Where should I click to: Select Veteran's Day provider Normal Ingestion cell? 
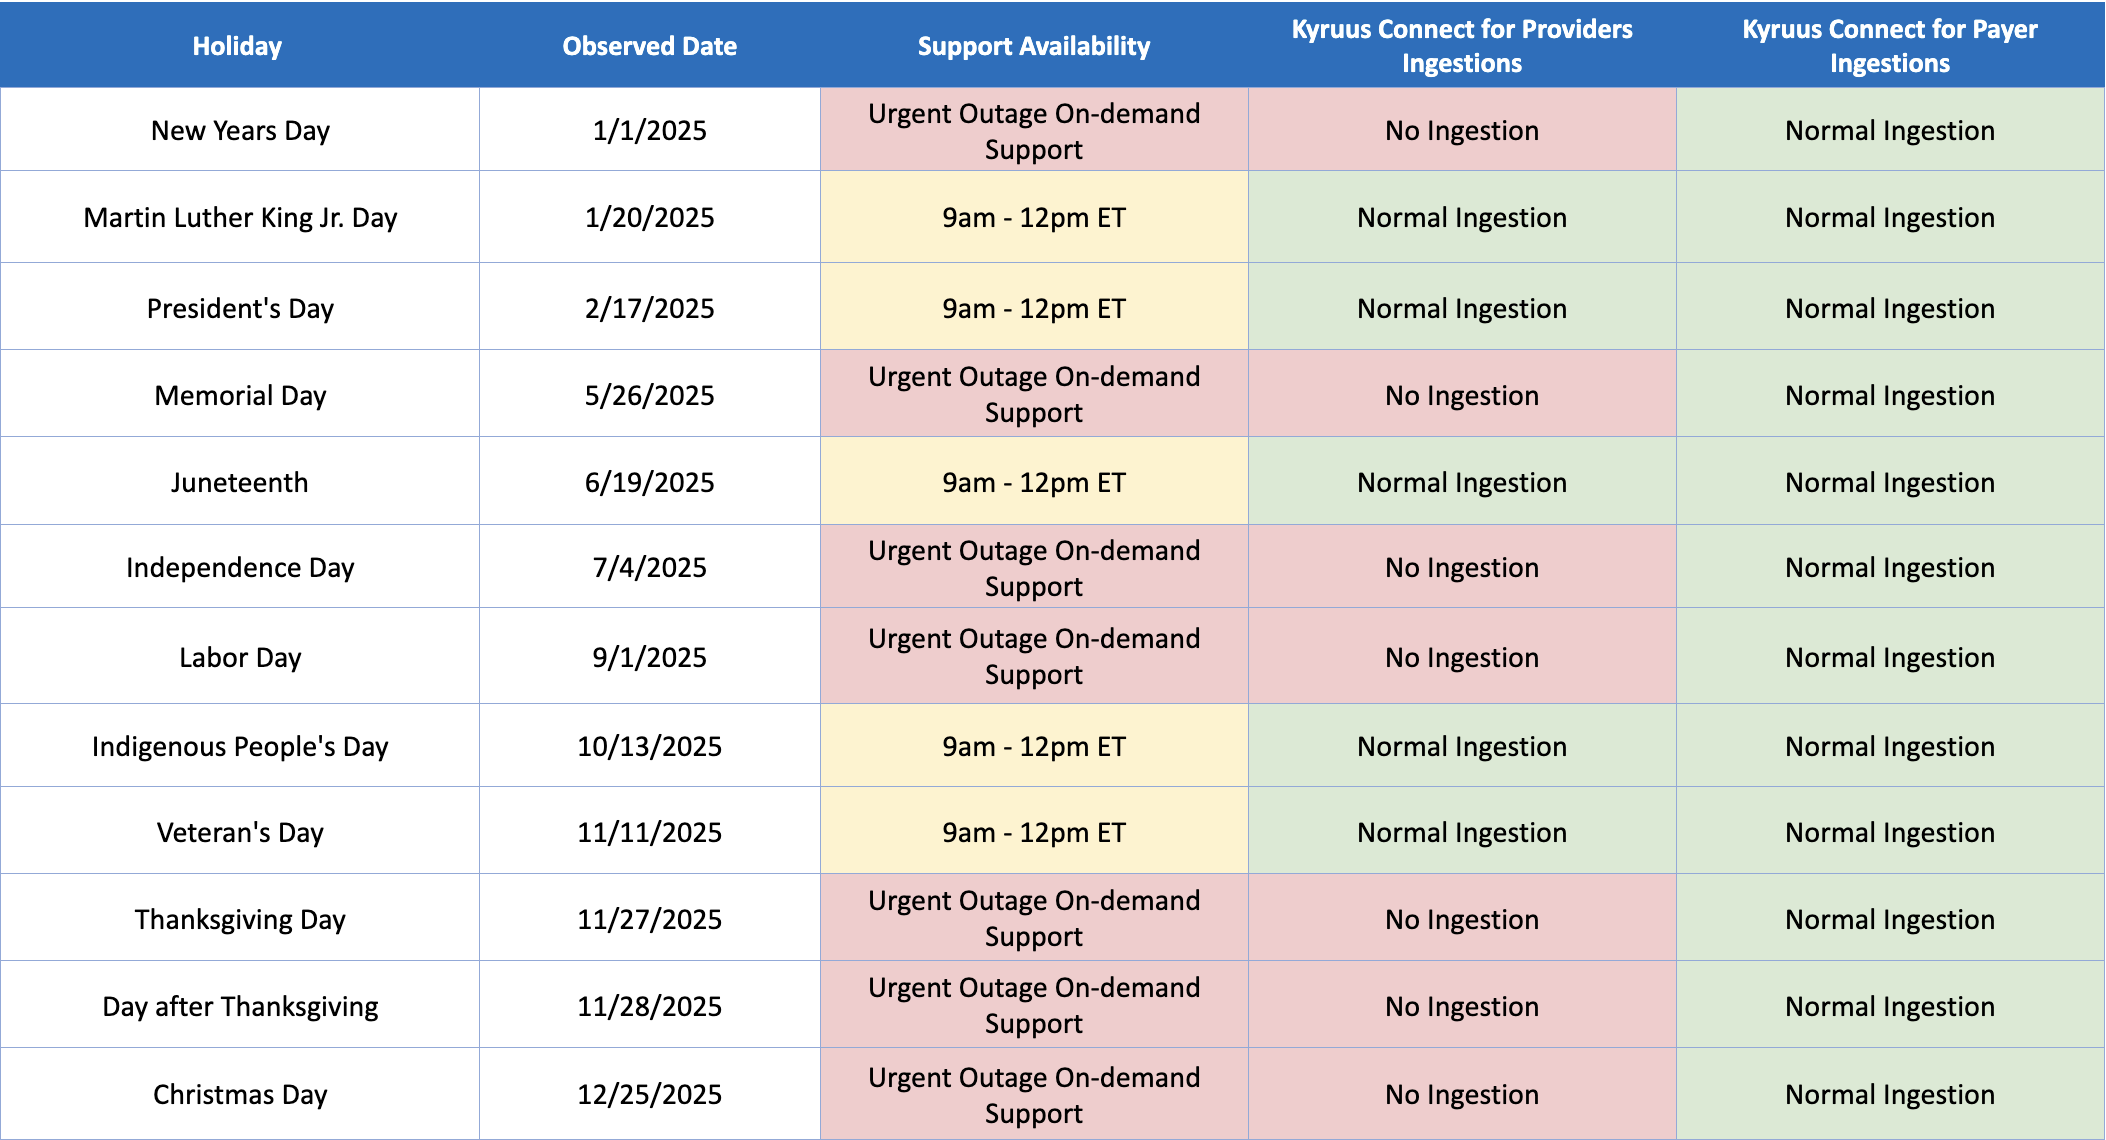click(1462, 831)
